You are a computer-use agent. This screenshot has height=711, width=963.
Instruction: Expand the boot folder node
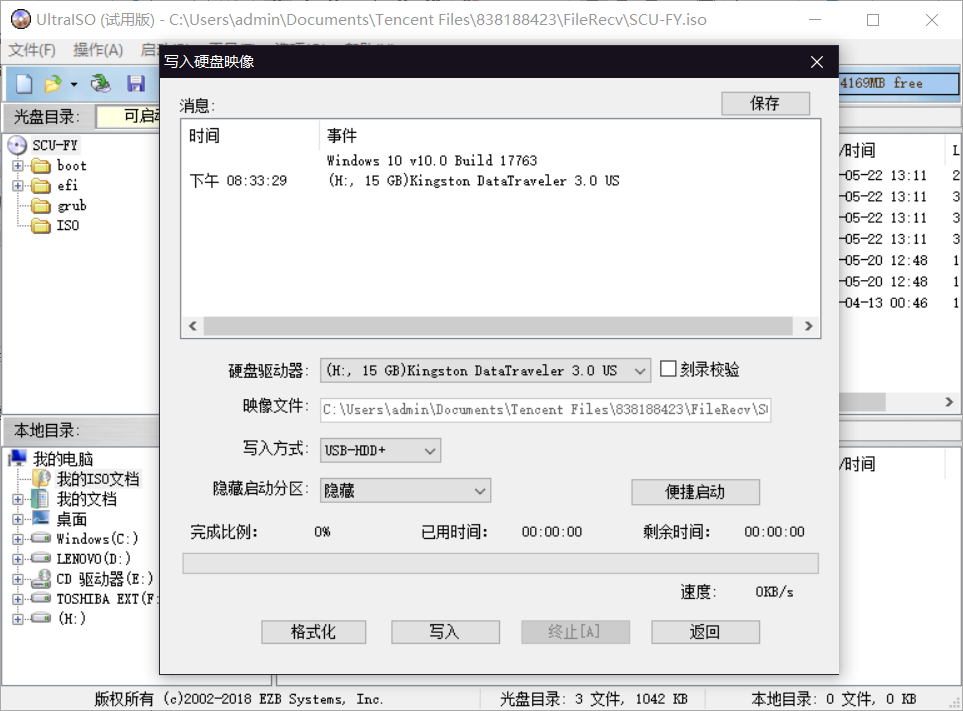17,166
